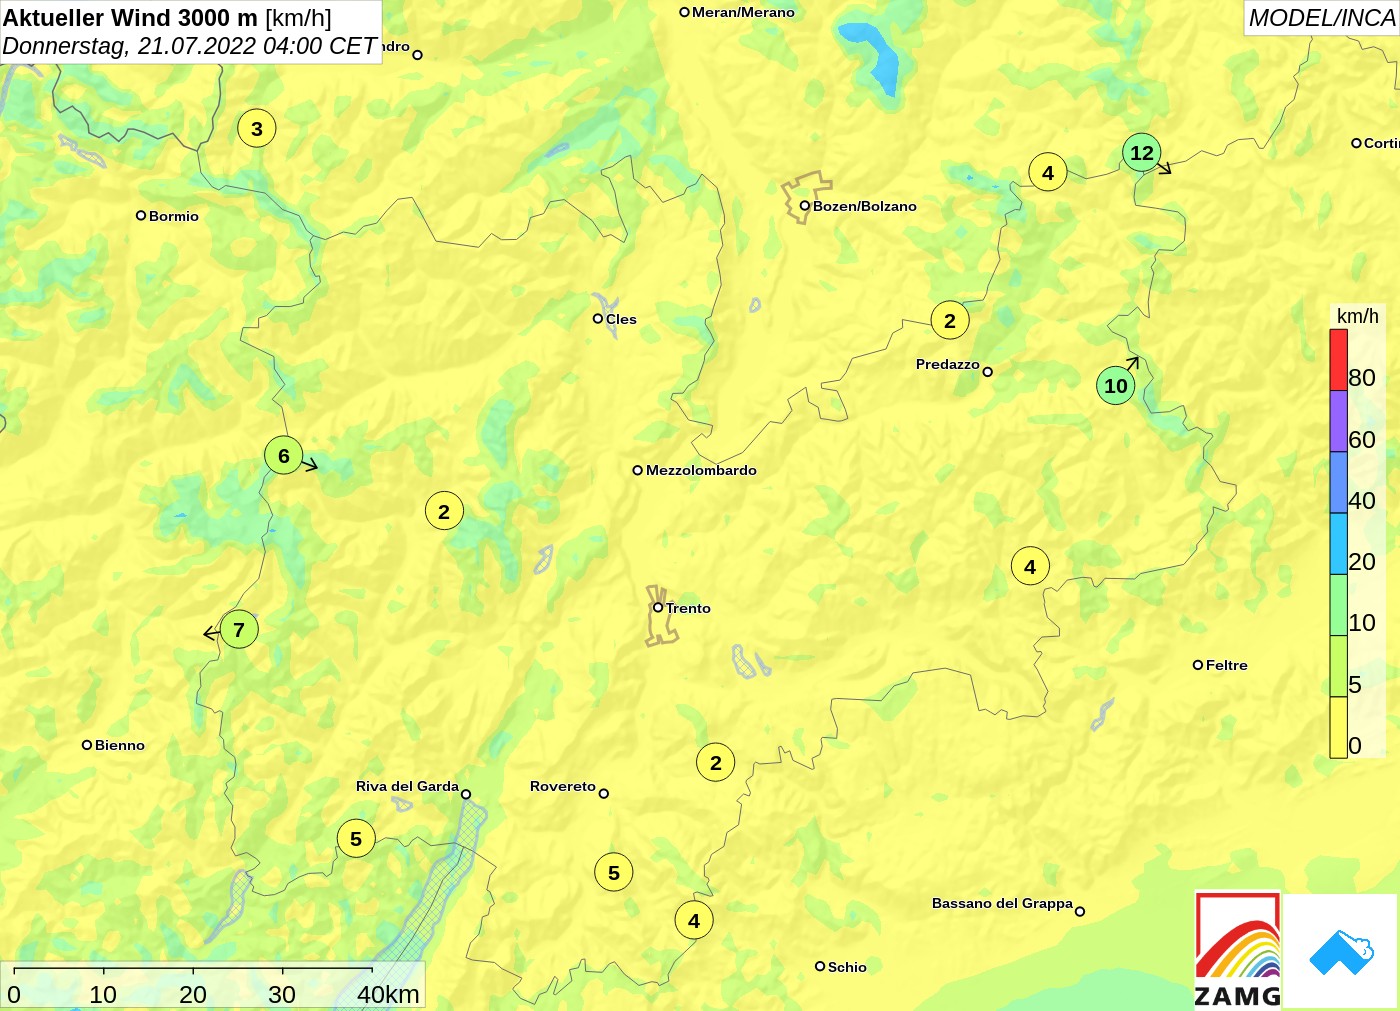Click the Trento city marker

pos(658,608)
